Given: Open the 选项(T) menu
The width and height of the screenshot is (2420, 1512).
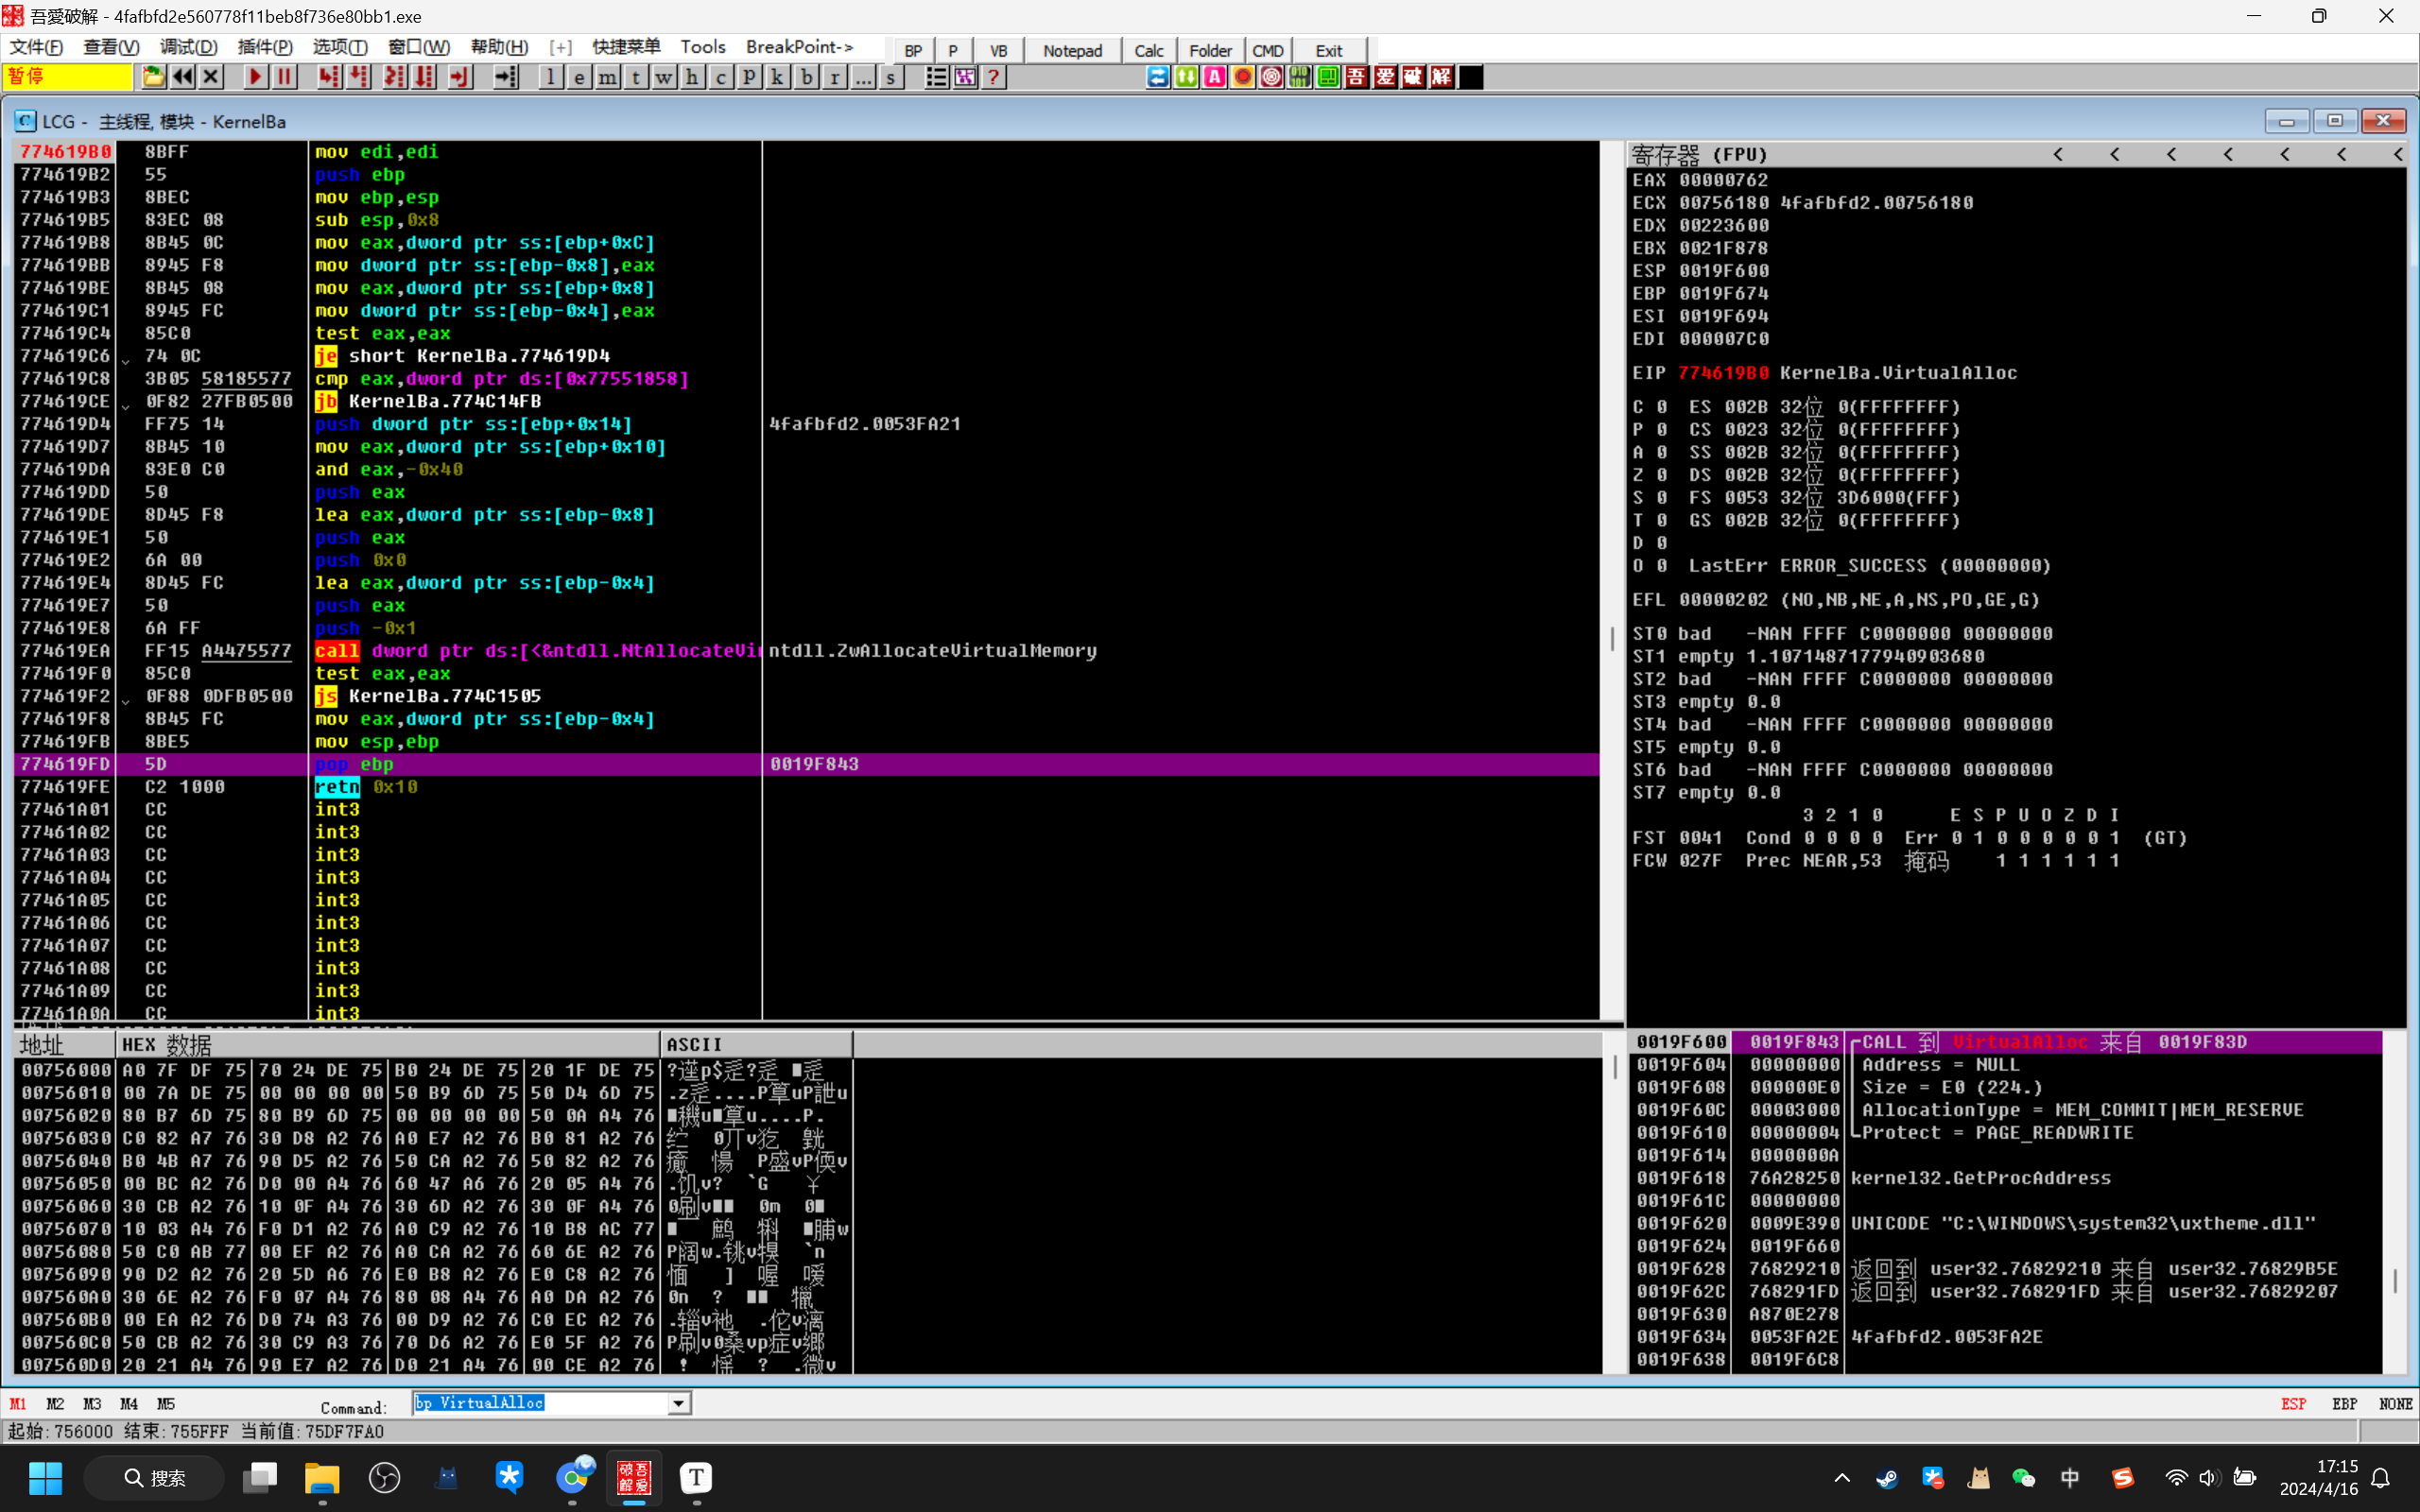Looking at the screenshot, I should coord(340,47).
